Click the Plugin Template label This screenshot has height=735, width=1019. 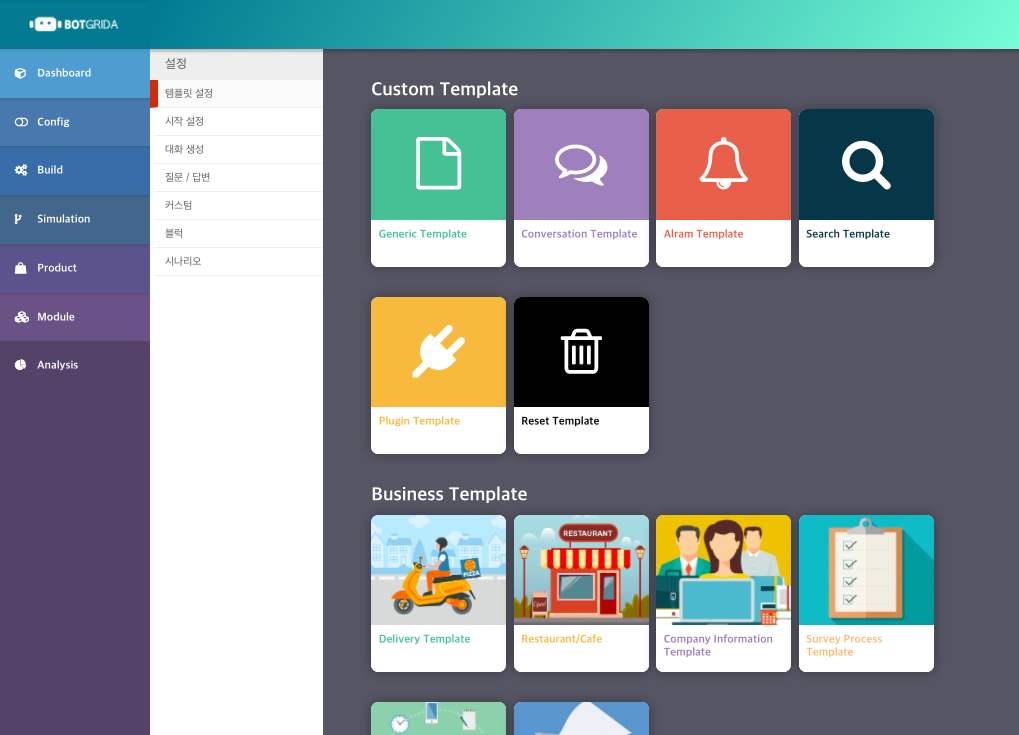click(419, 421)
